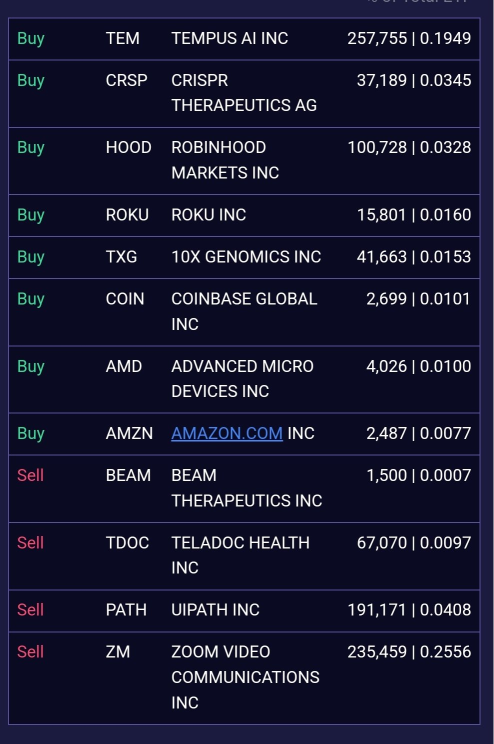Select the 257,755 | 0.1949 value cell
This screenshot has height=744, width=494.
tap(409, 38)
